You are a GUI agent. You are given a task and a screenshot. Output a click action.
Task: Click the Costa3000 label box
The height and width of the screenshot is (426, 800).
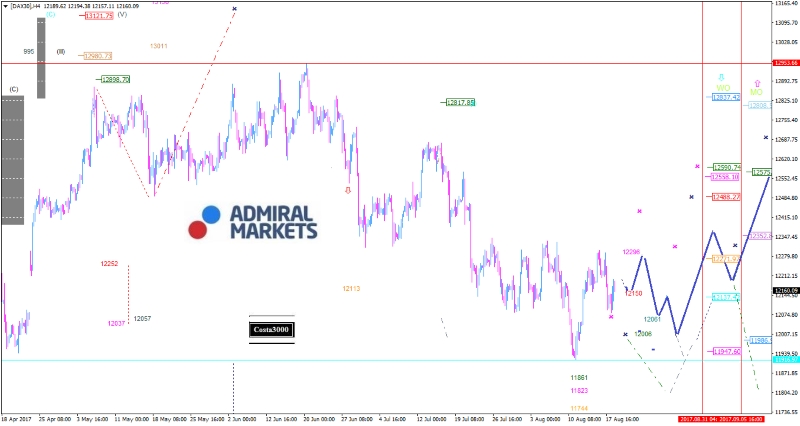272,329
